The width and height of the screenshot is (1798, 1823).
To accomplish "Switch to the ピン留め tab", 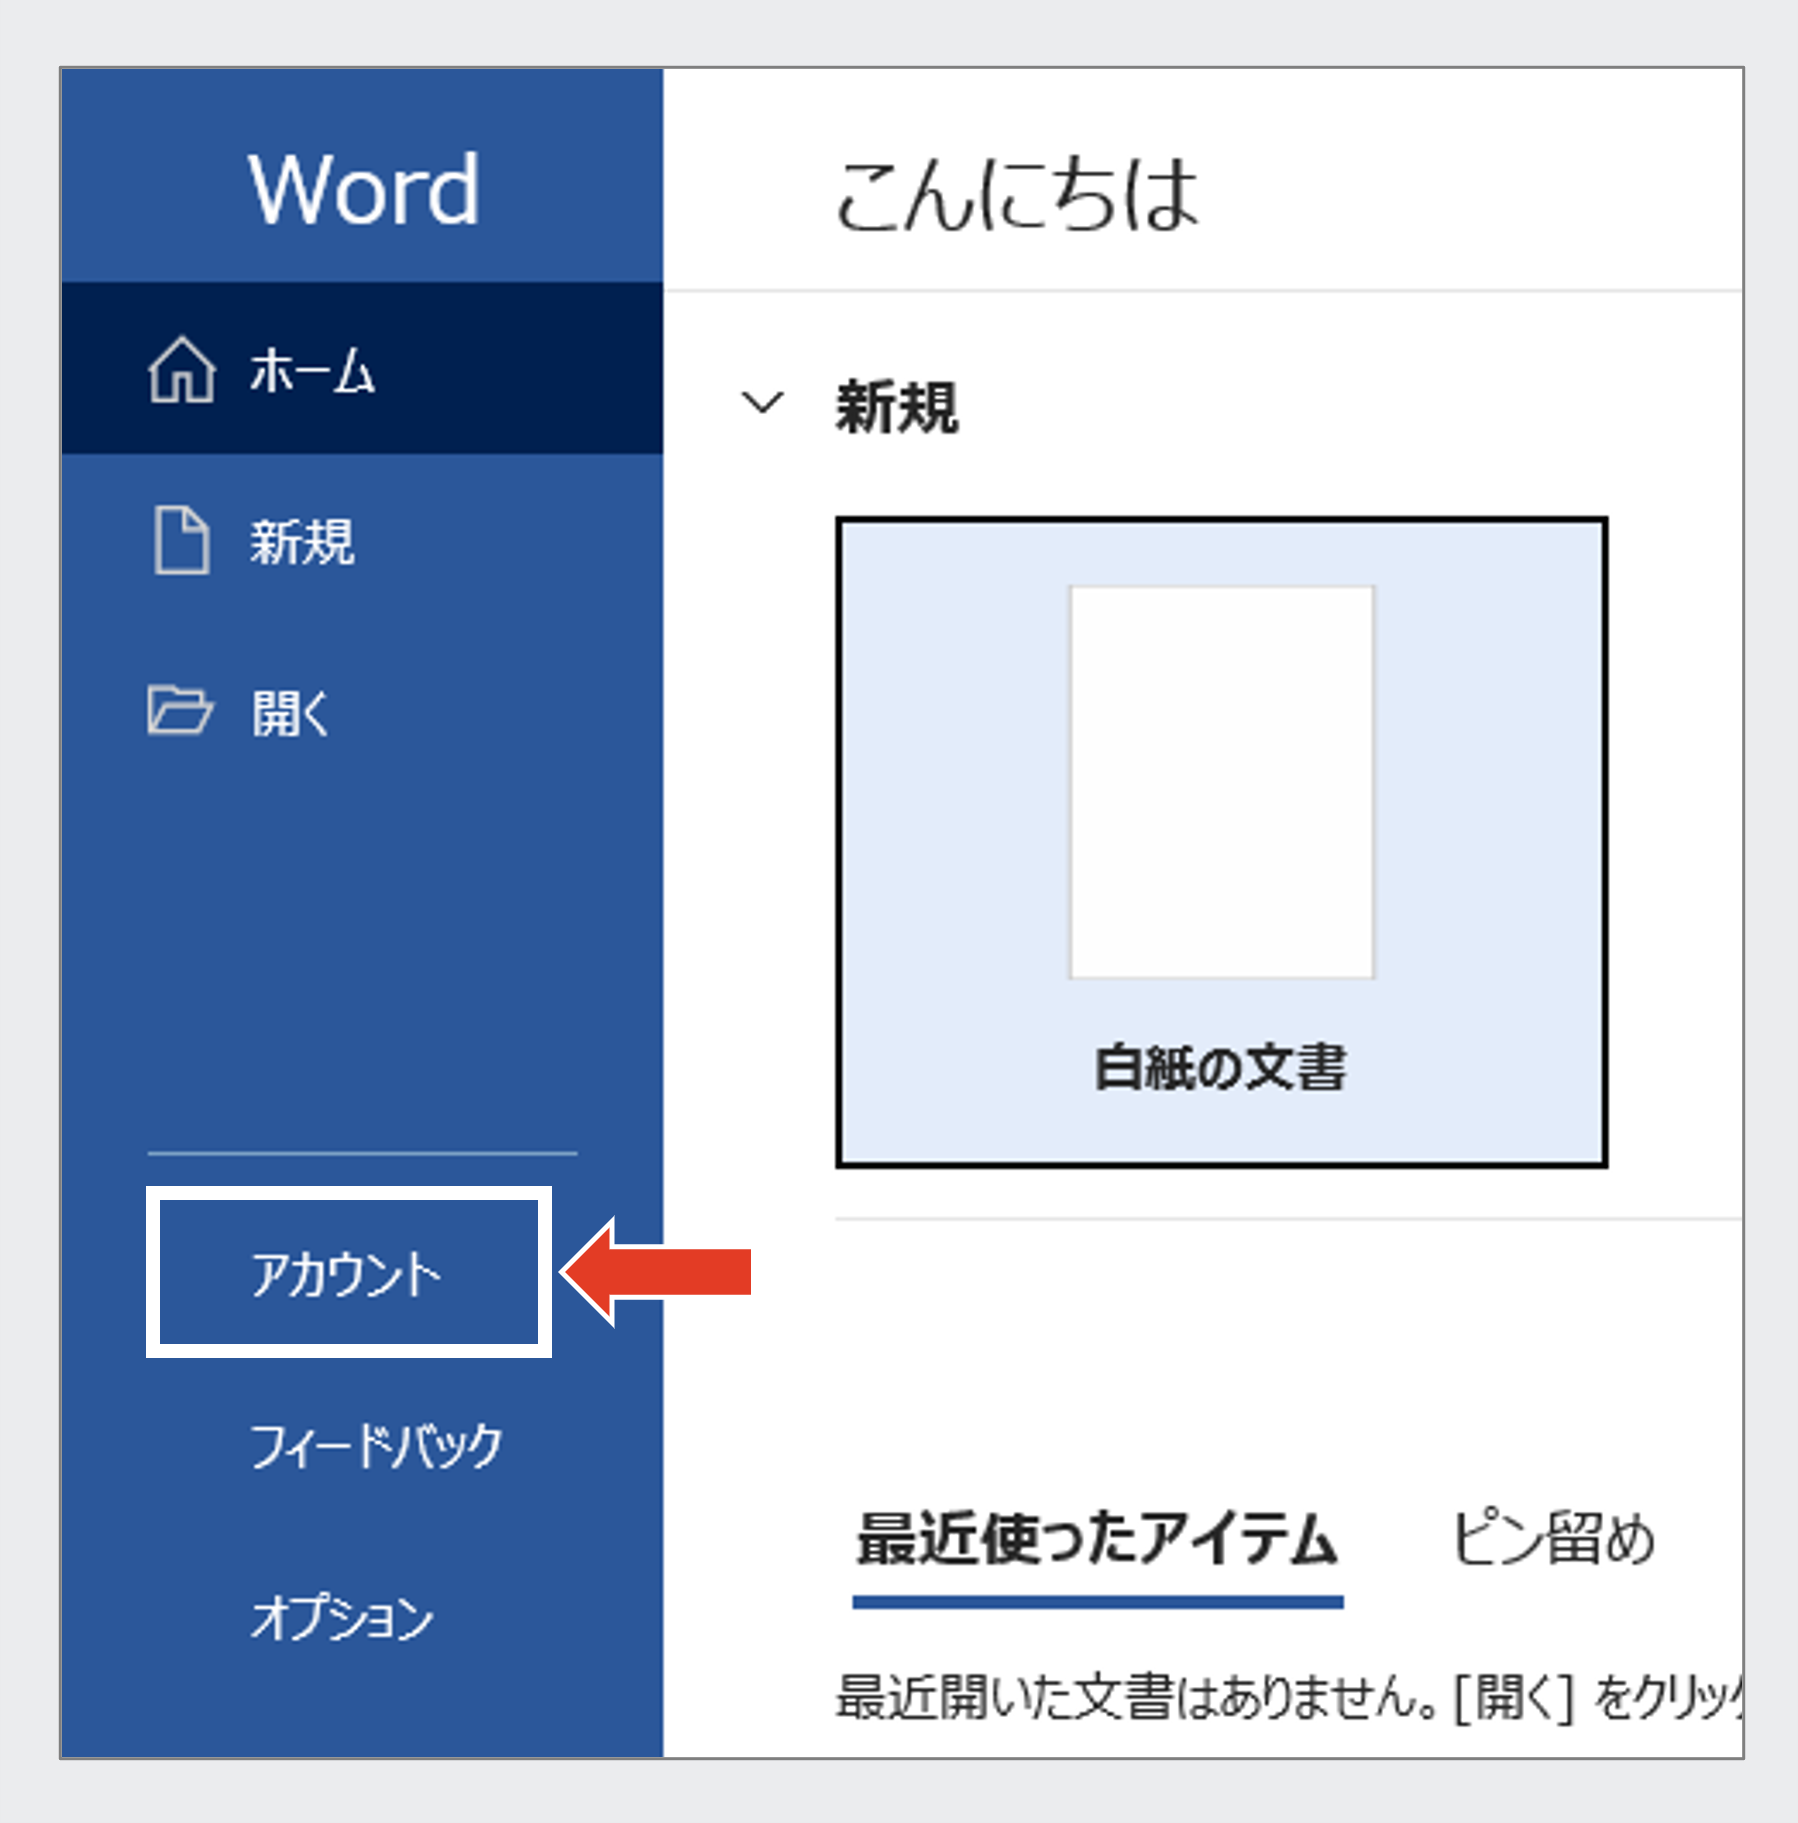I will (x=1553, y=1539).
